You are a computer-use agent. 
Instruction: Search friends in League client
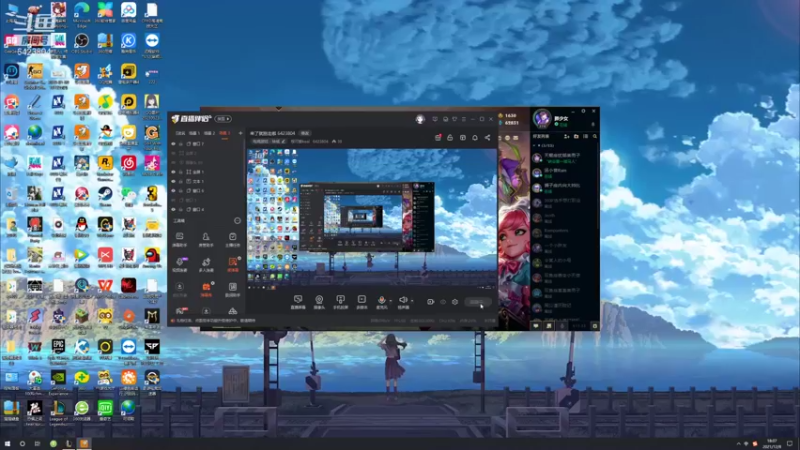pyautogui.click(x=595, y=136)
